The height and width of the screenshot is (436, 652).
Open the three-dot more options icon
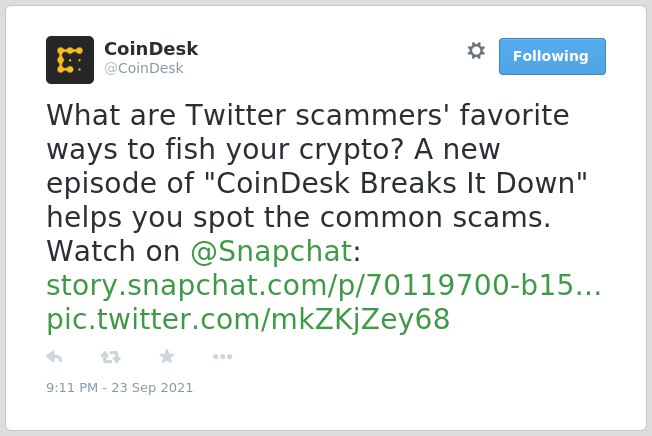222,357
